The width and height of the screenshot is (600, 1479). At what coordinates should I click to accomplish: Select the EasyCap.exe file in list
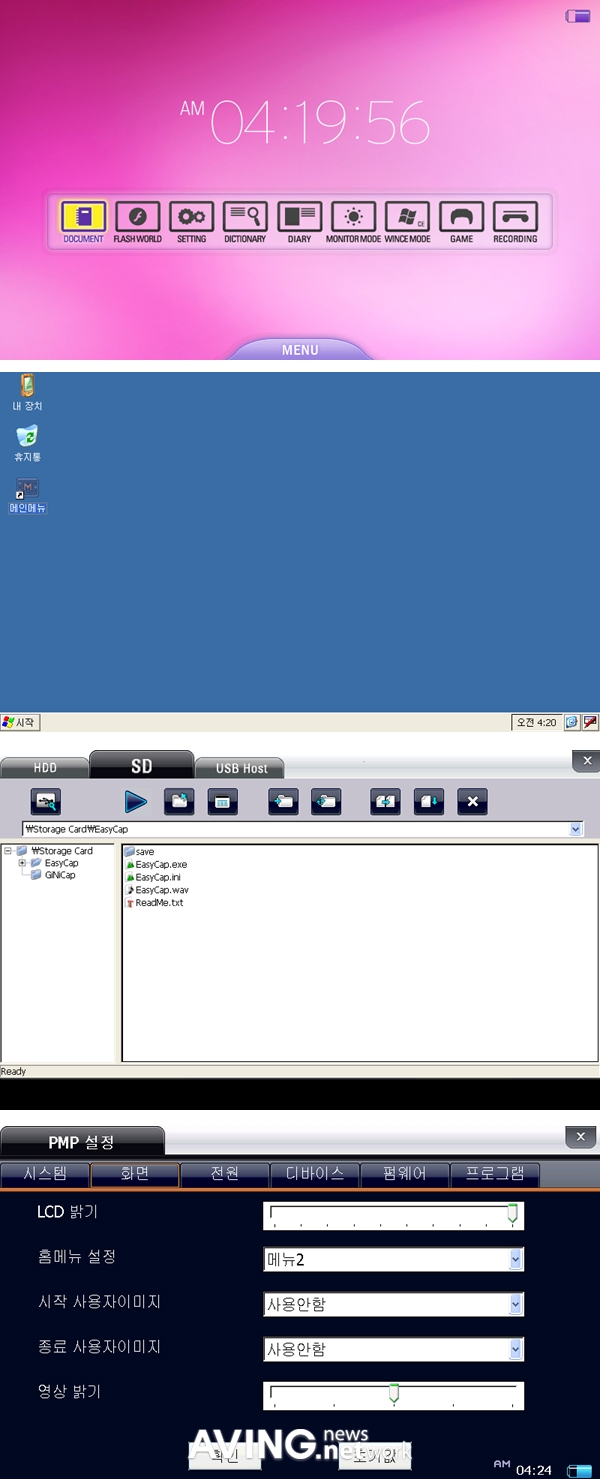tap(160, 864)
